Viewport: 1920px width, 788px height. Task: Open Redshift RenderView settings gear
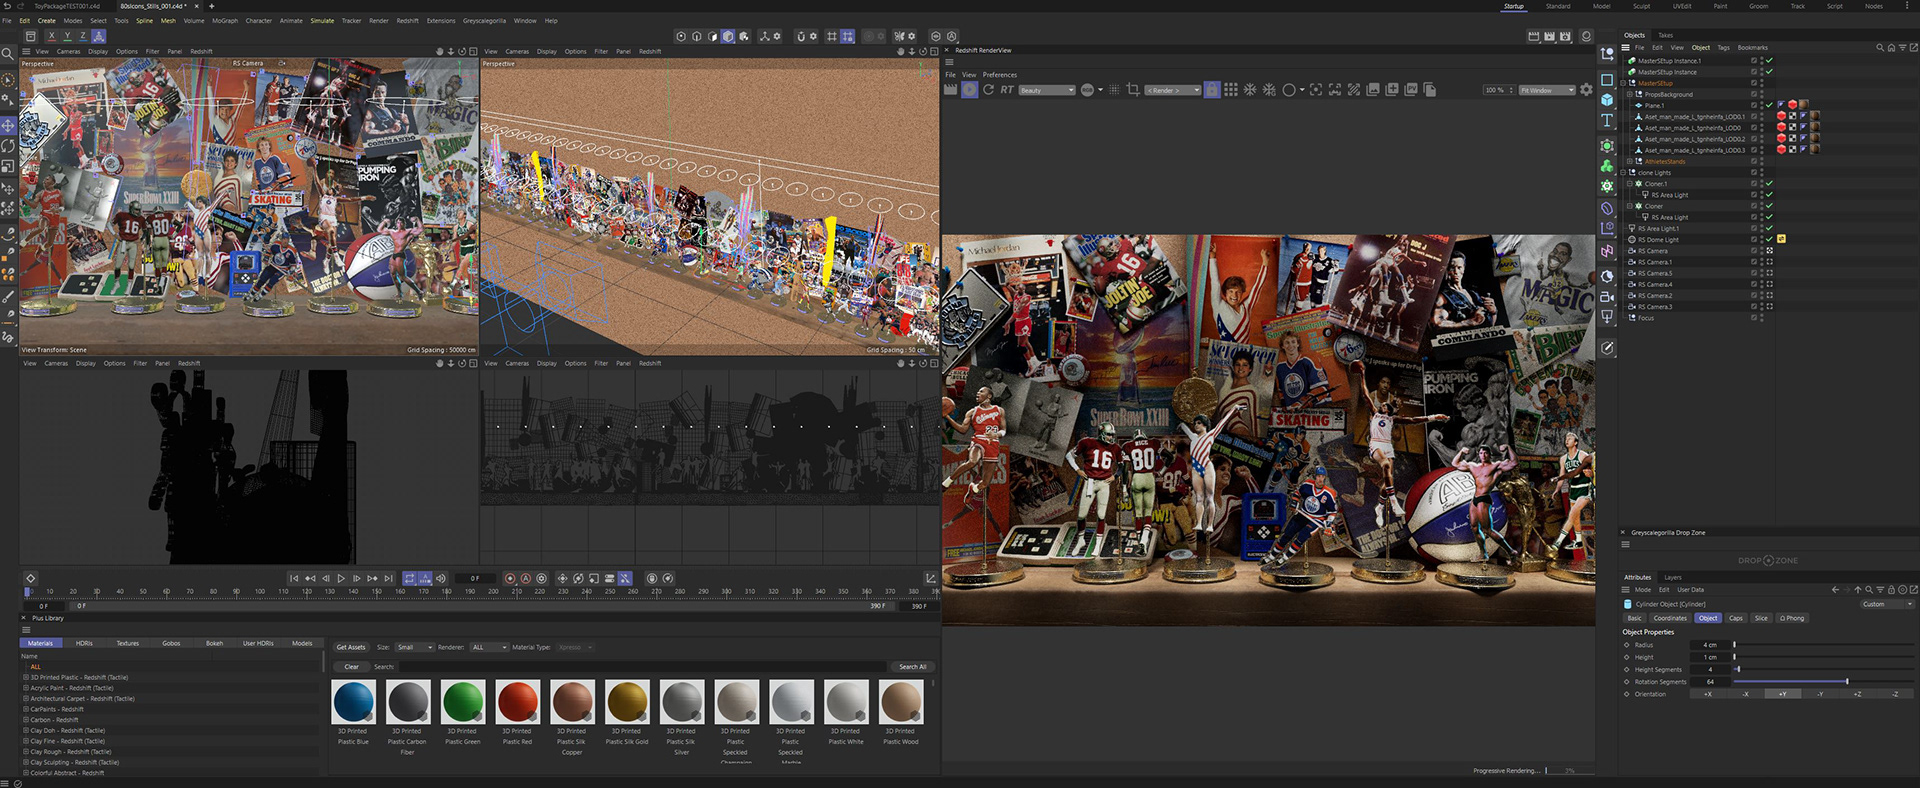(1586, 90)
